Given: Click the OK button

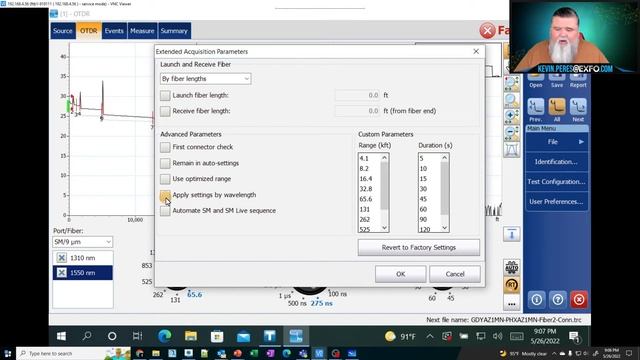Looking at the screenshot, I should pyautogui.click(x=400, y=274).
